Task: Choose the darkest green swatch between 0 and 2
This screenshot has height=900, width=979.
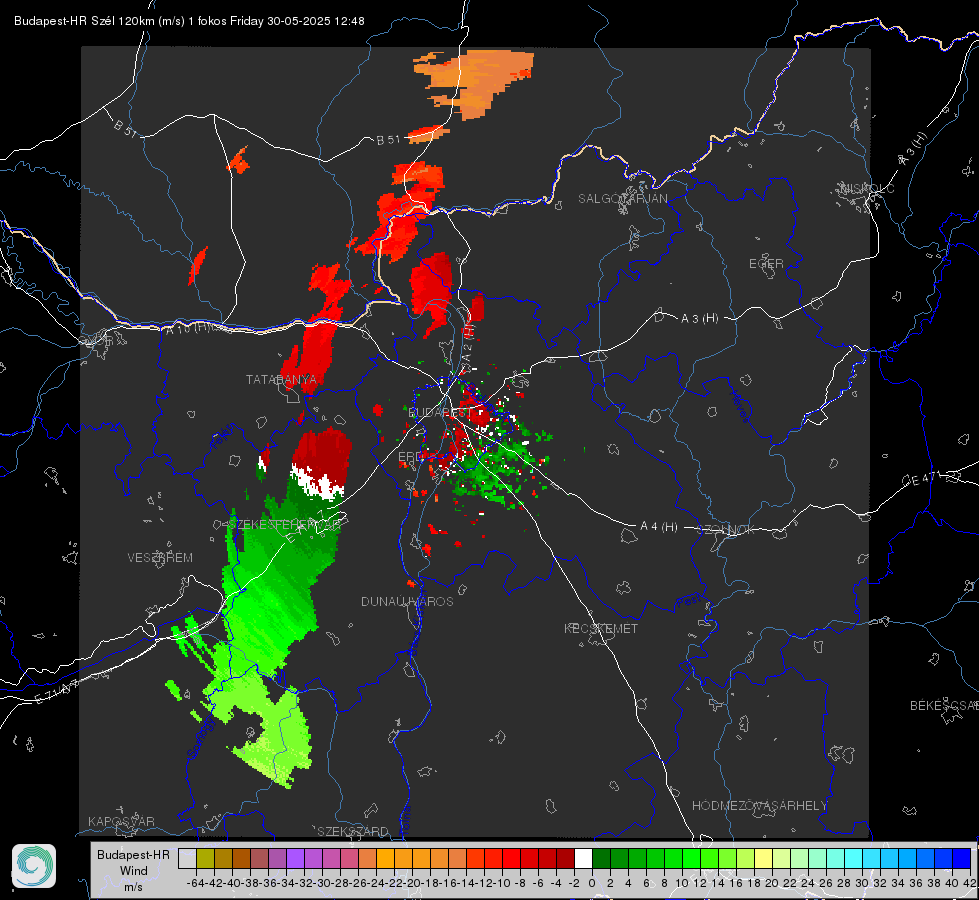Action: 601,858
